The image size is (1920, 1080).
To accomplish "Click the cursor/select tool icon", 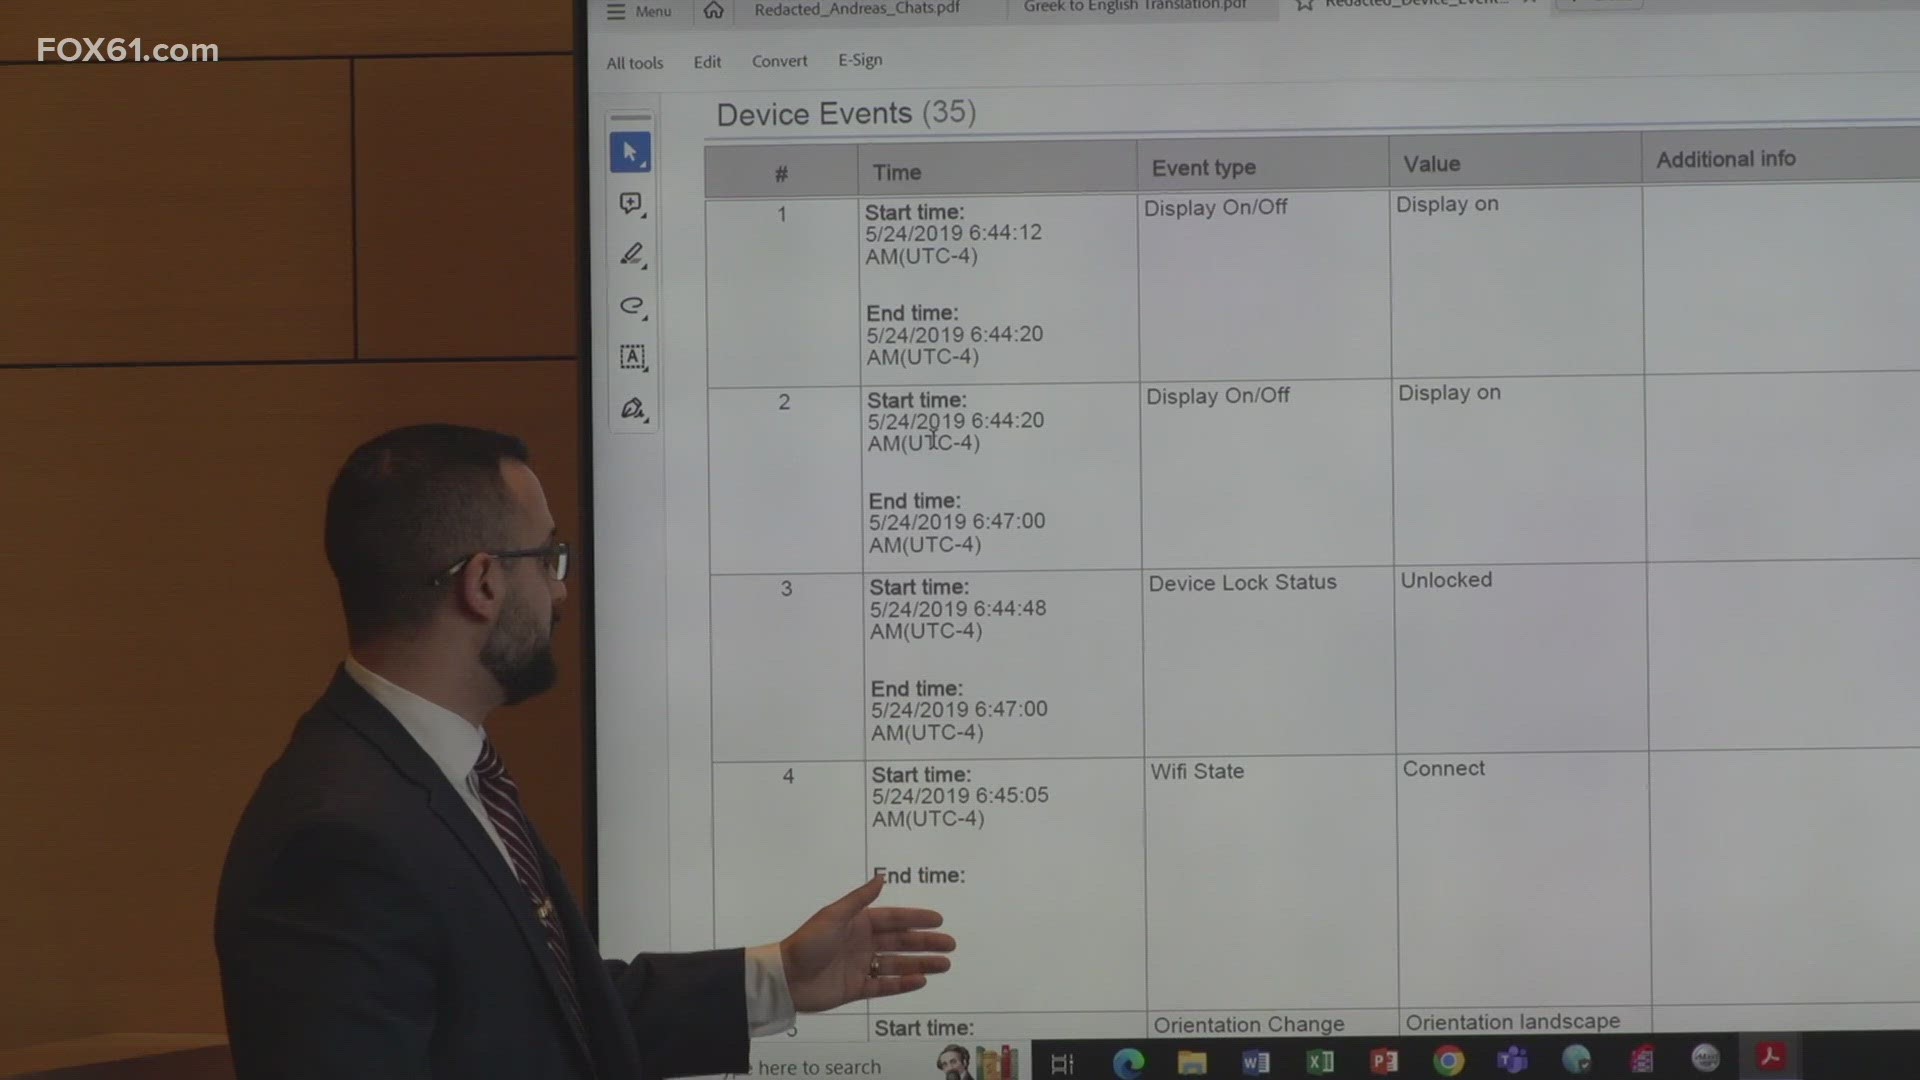I will [630, 149].
